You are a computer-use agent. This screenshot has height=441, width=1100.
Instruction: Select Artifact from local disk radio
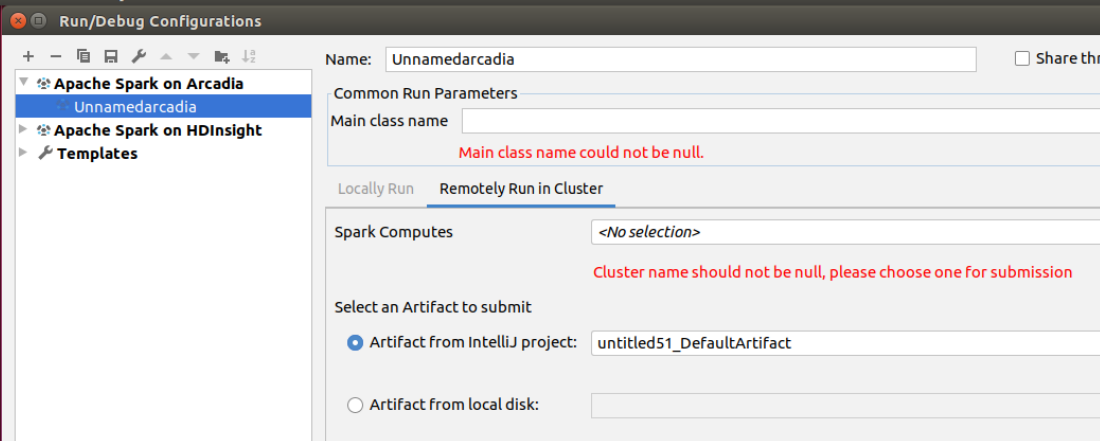click(x=356, y=405)
